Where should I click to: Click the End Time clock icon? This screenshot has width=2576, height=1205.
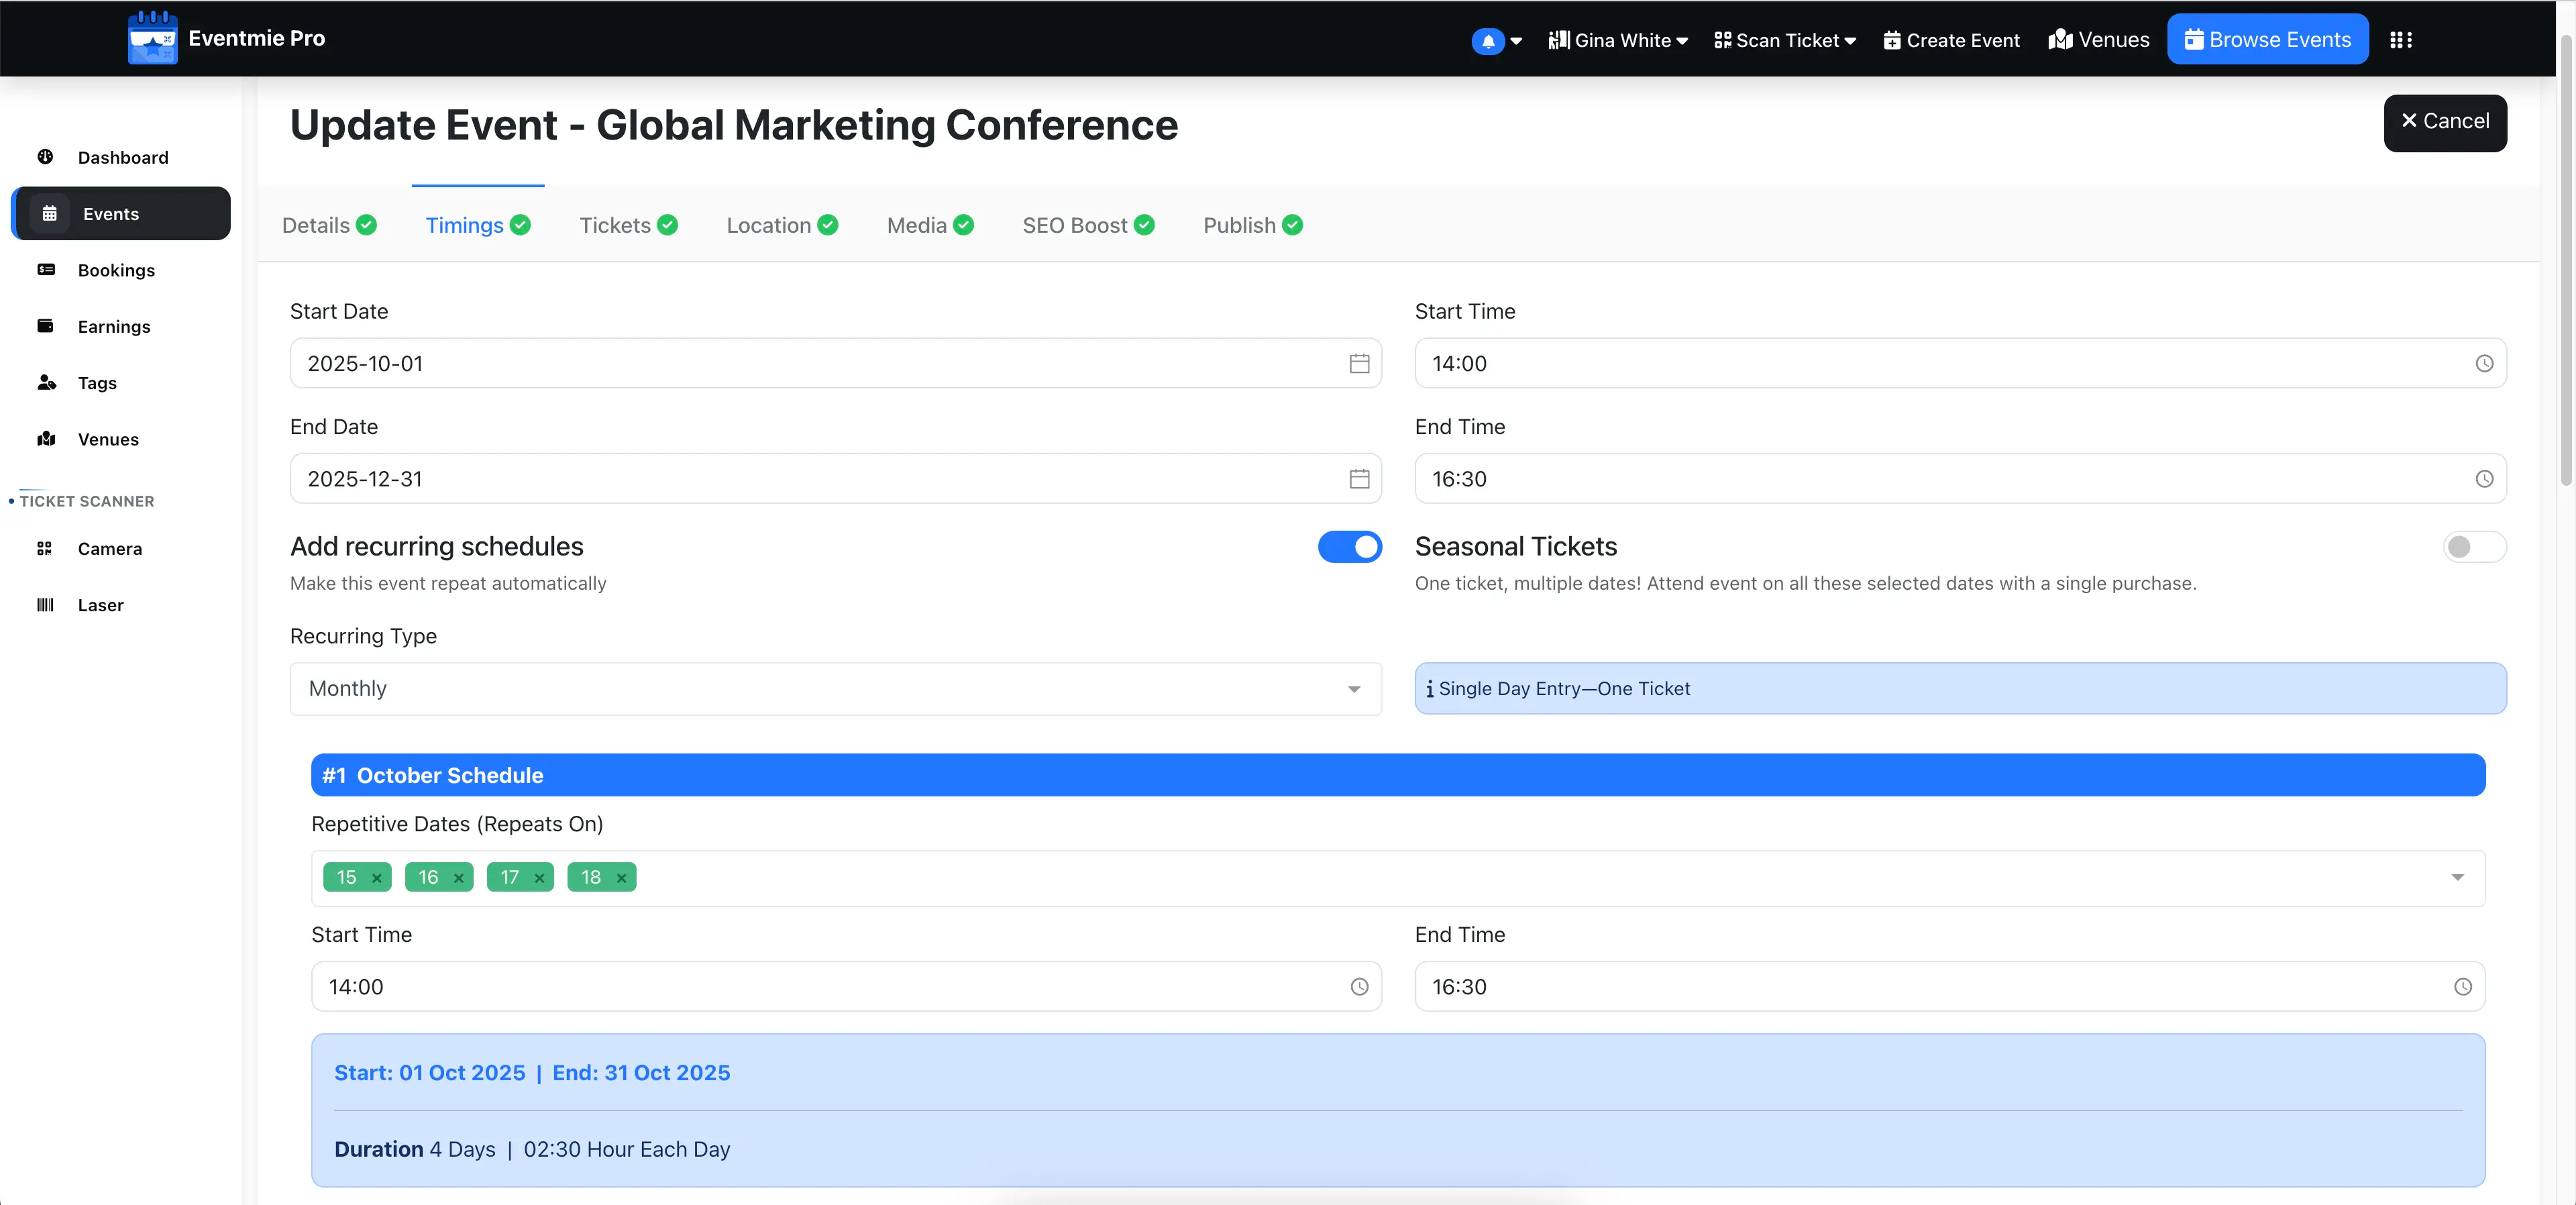click(x=2483, y=479)
